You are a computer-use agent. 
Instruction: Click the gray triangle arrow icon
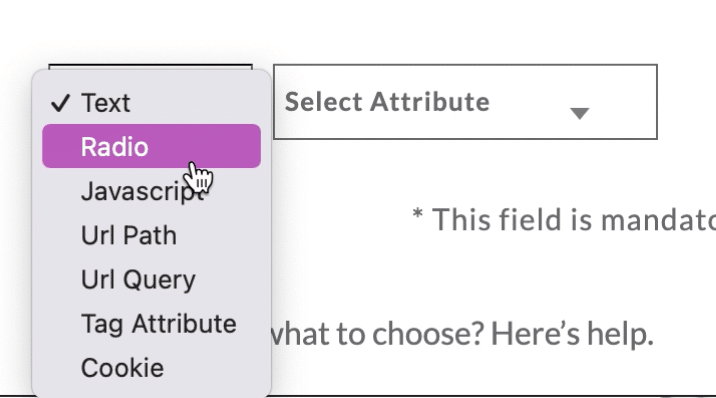click(580, 113)
